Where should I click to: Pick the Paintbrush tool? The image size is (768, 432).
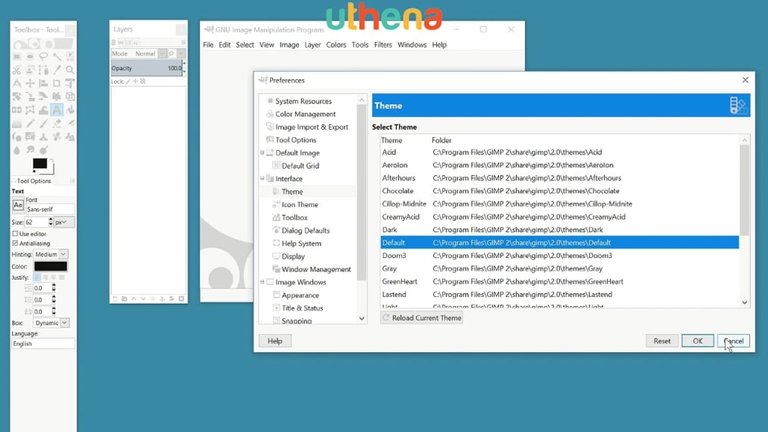(43, 123)
